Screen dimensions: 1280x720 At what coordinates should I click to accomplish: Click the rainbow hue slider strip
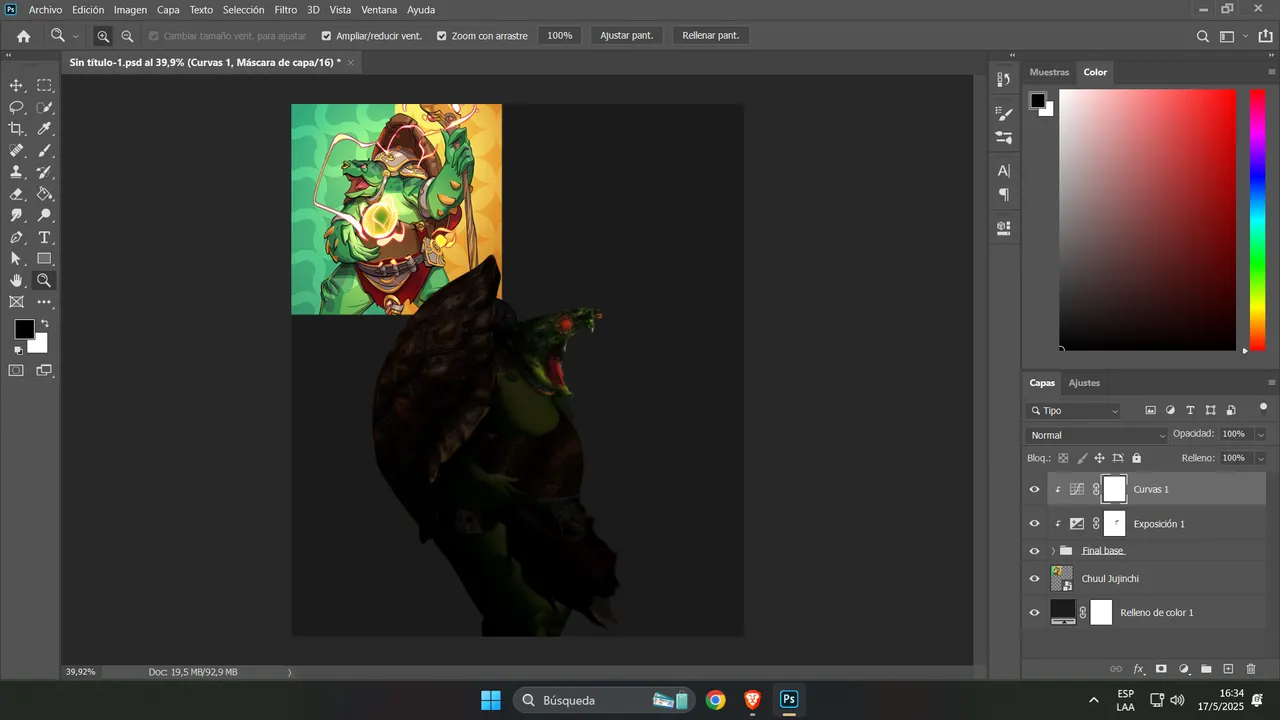(x=1258, y=220)
